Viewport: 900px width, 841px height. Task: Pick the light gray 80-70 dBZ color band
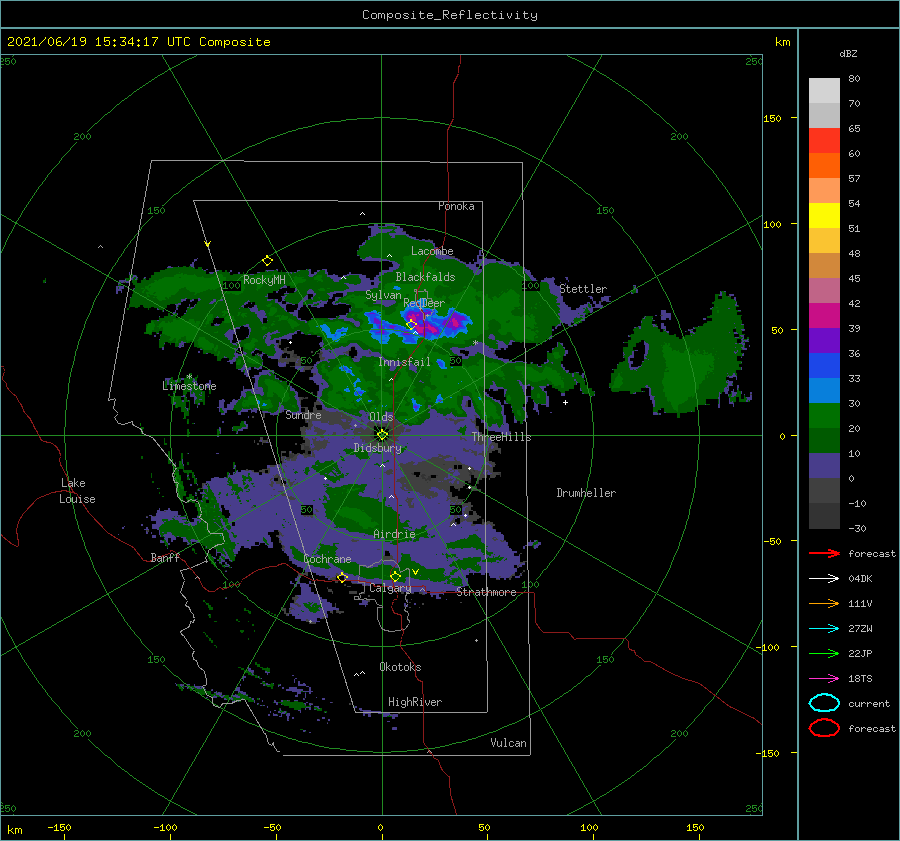coord(824,91)
